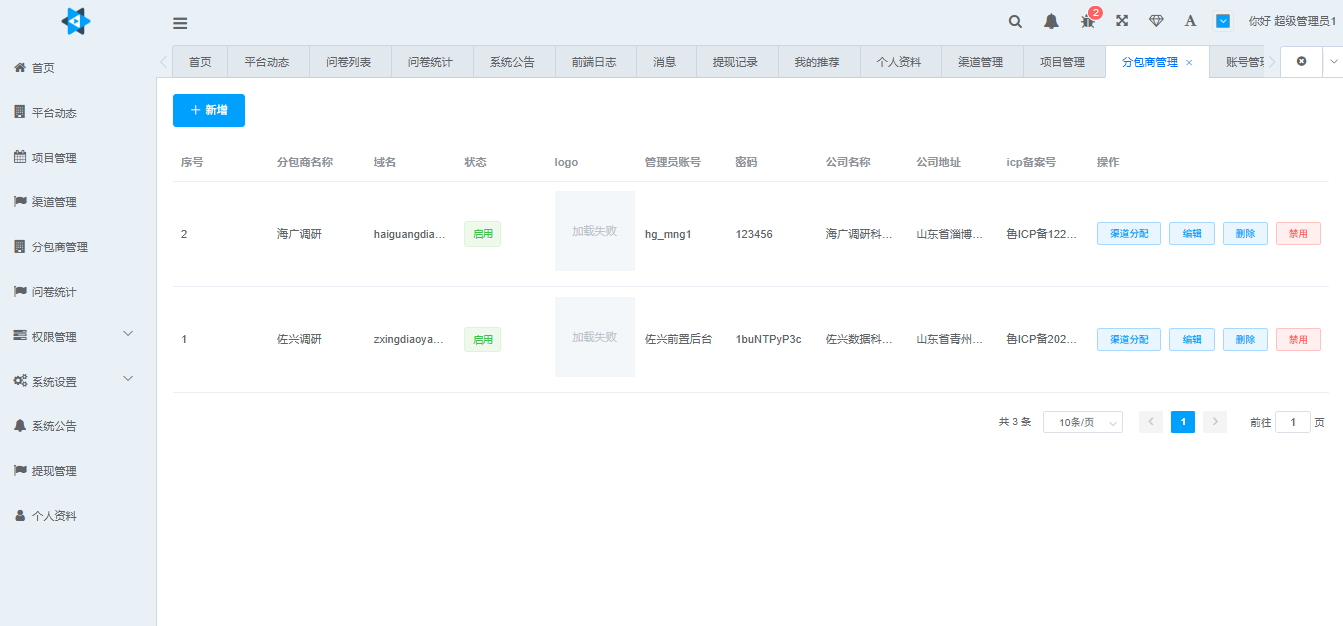Open notifications via the bell icon
The width and height of the screenshot is (1343, 626).
pos(1051,21)
